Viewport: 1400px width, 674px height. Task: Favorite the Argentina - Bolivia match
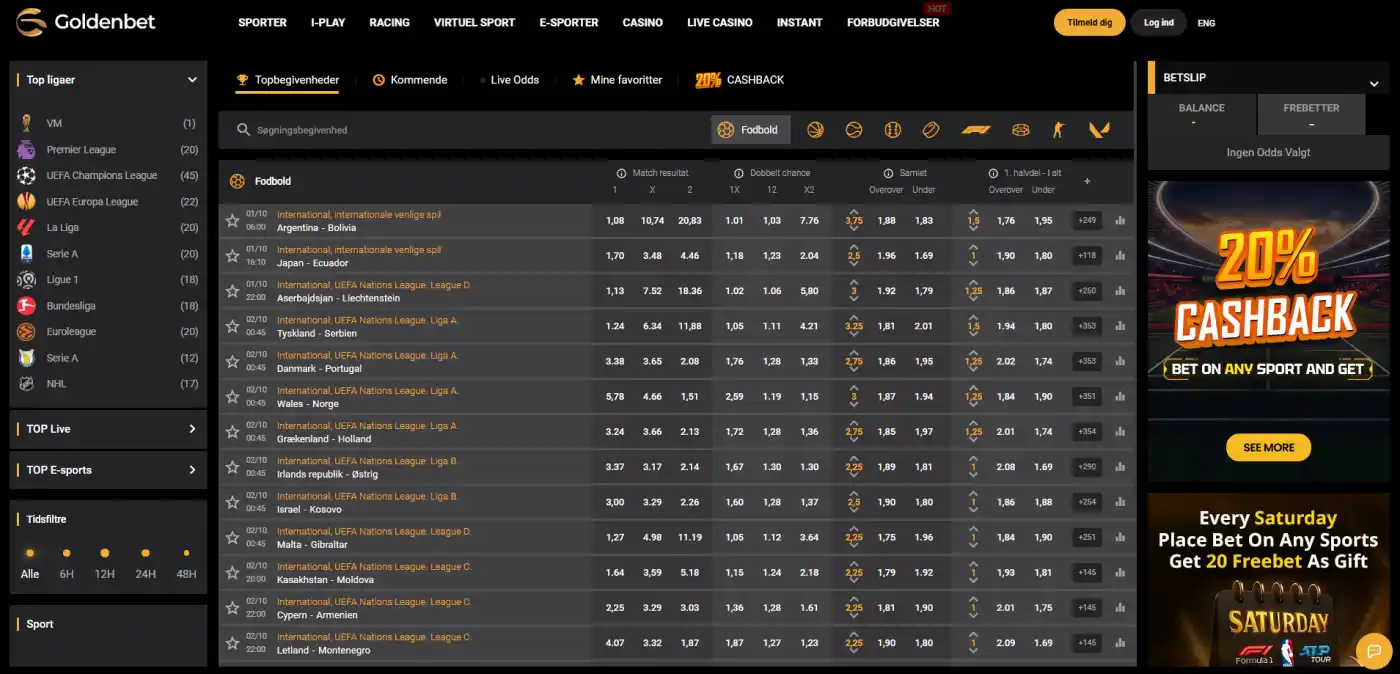pyautogui.click(x=232, y=221)
